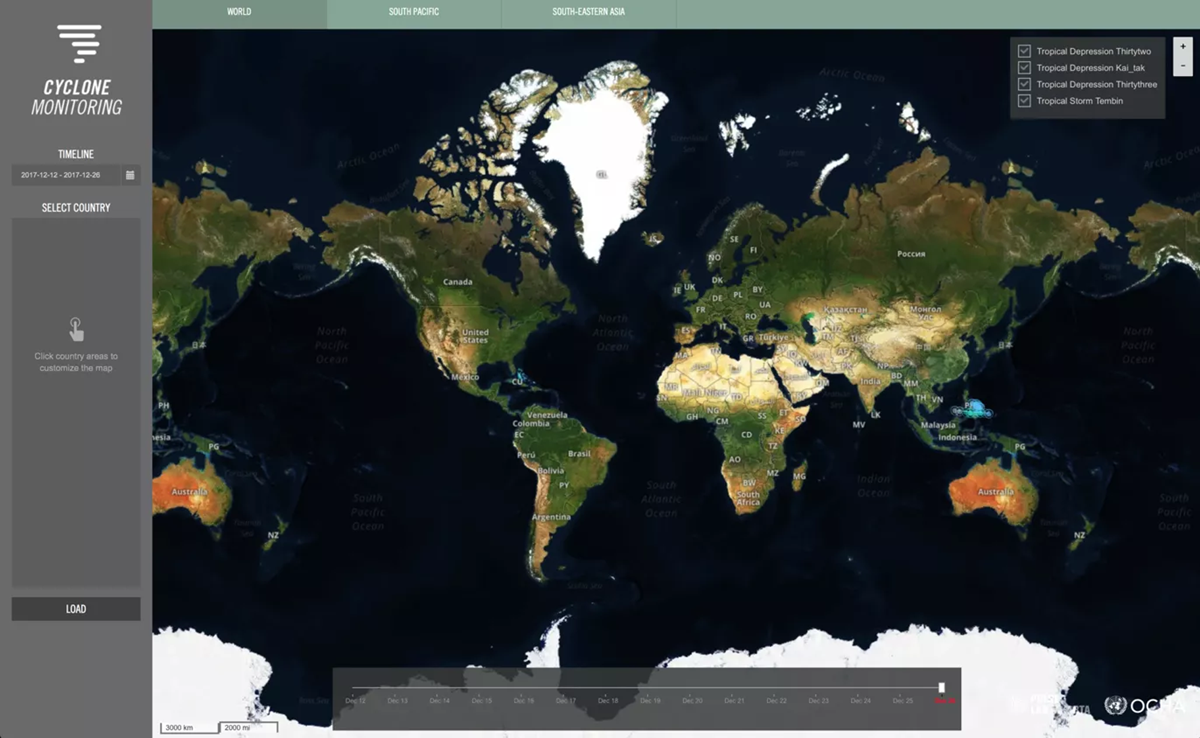Zoom in the map with plus button
Viewport: 1200px width, 738px height.
coord(1183,47)
